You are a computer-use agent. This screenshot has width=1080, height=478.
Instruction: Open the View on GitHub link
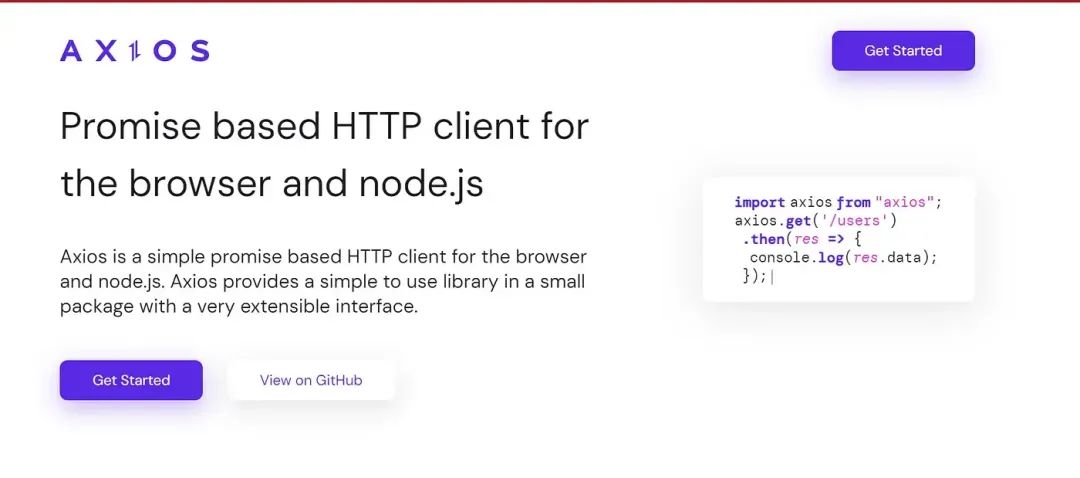(311, 380)
